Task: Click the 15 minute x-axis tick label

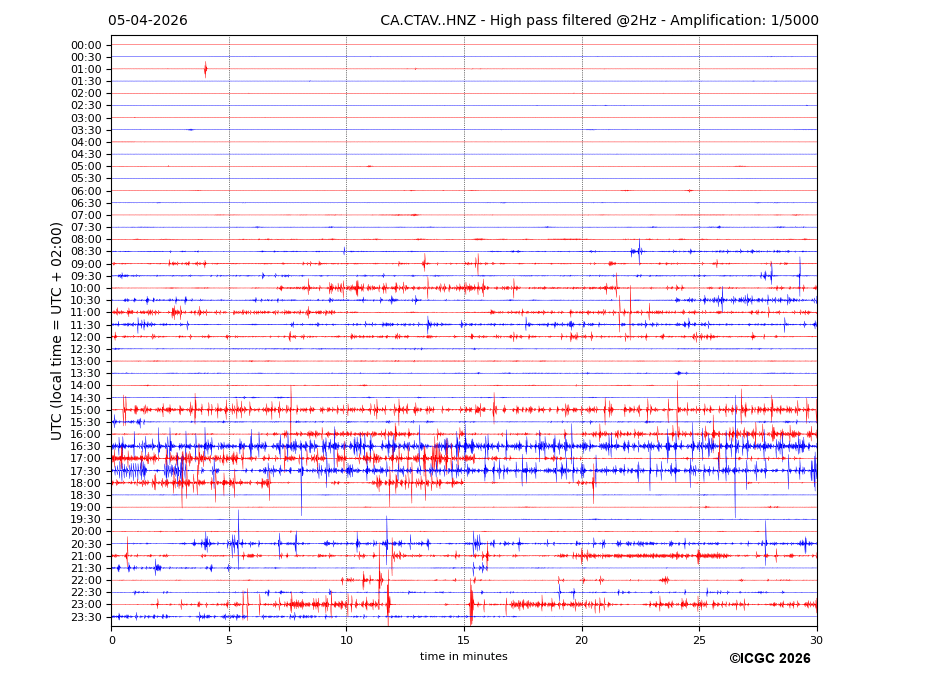Action: 464,640
